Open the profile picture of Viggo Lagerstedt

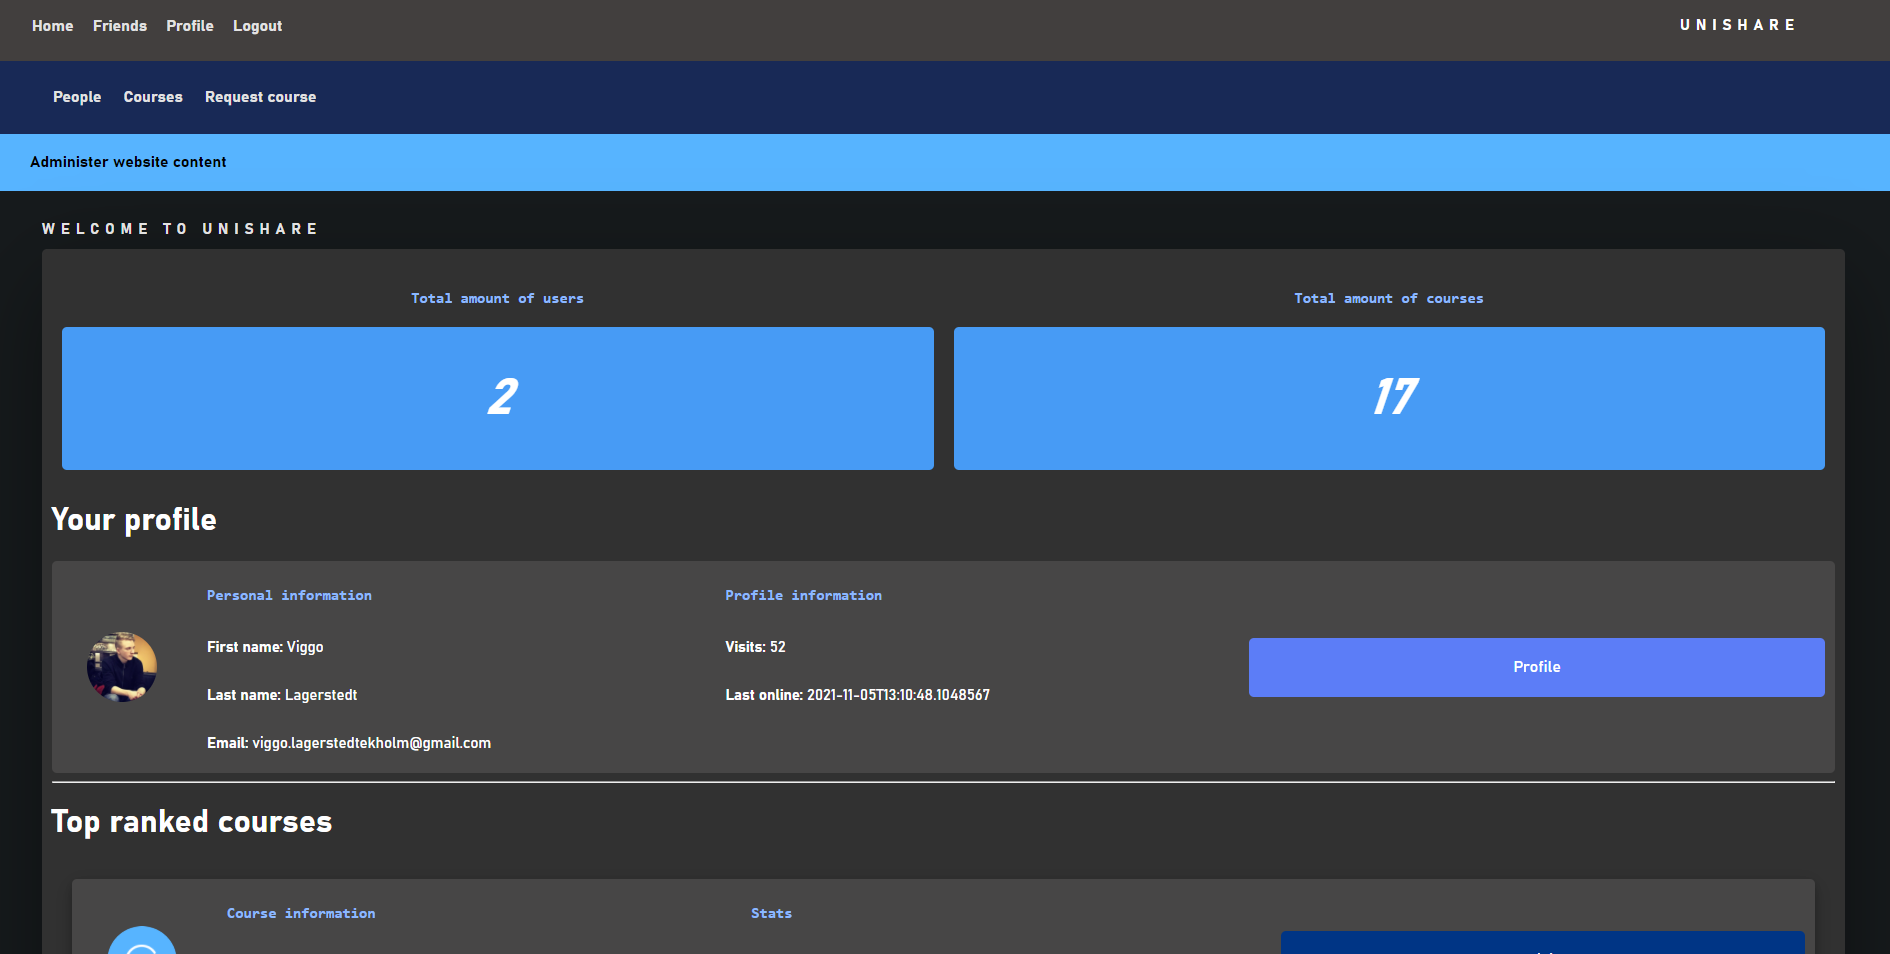click(121, 667)
